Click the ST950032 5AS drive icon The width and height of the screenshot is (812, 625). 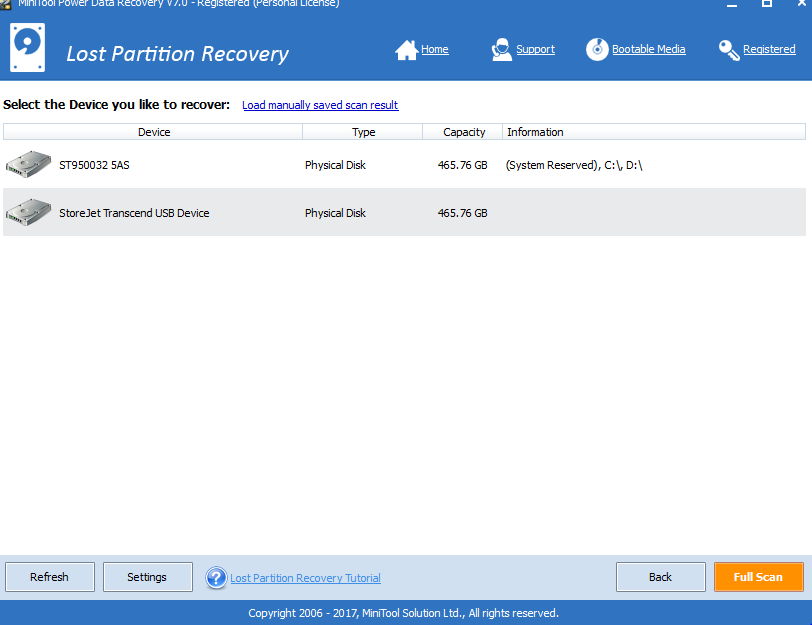coord(28,164)
